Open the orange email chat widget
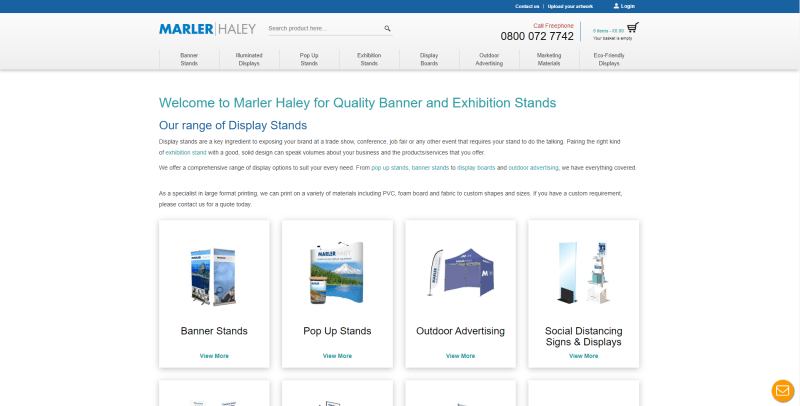800x406 pixels. click(783, 391)
